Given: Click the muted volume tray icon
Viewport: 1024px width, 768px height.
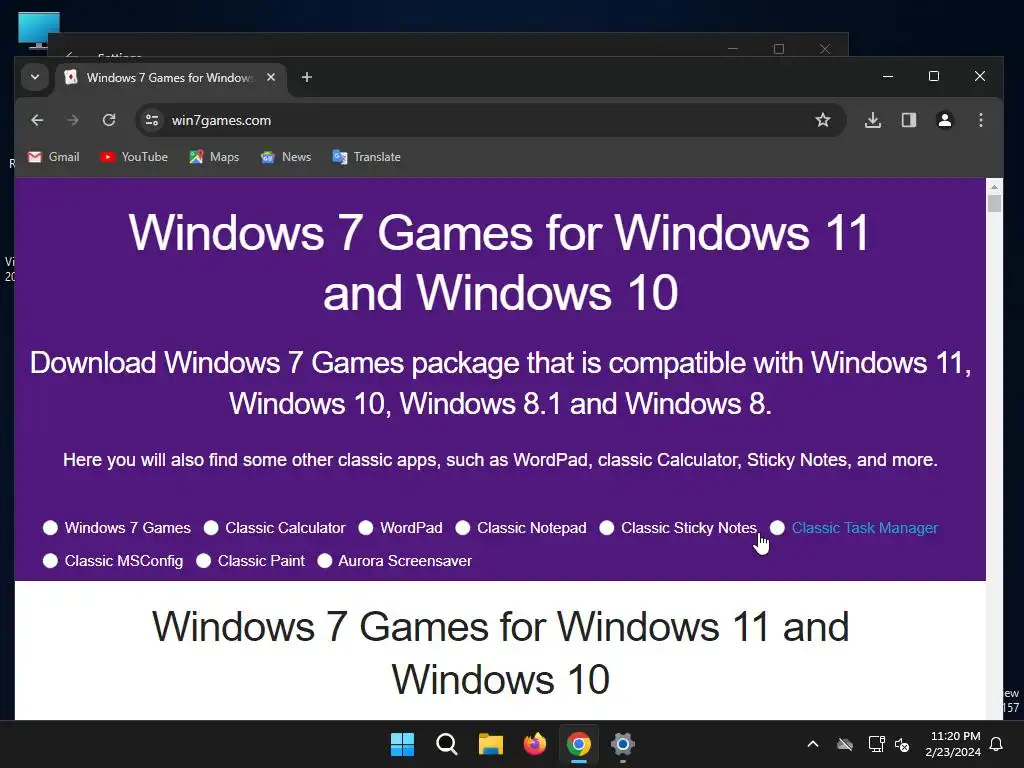Looking at the screenshot, I should [x=903, y=744].
